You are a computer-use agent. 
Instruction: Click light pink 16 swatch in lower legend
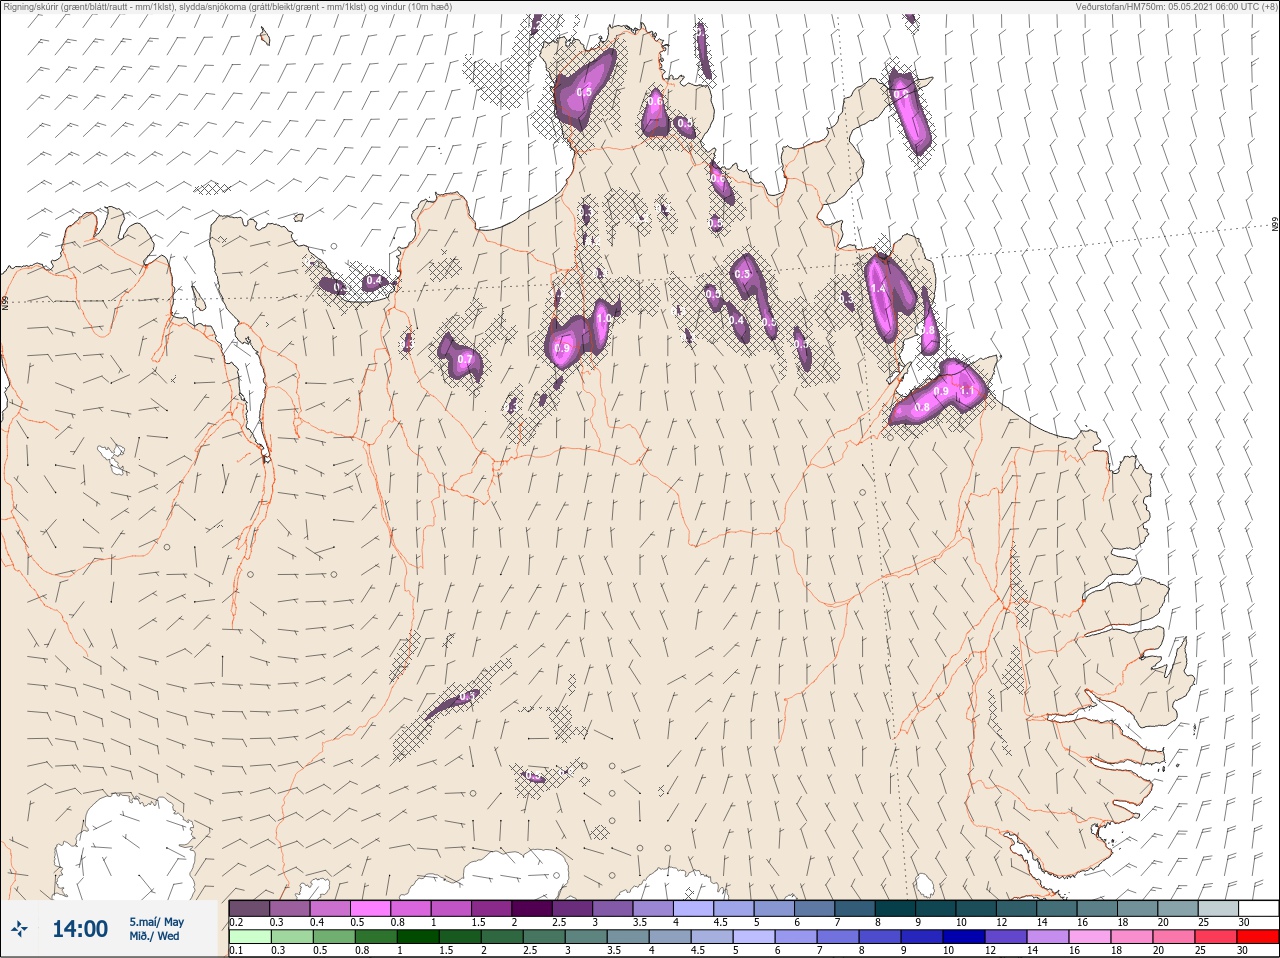[1090, 938]
